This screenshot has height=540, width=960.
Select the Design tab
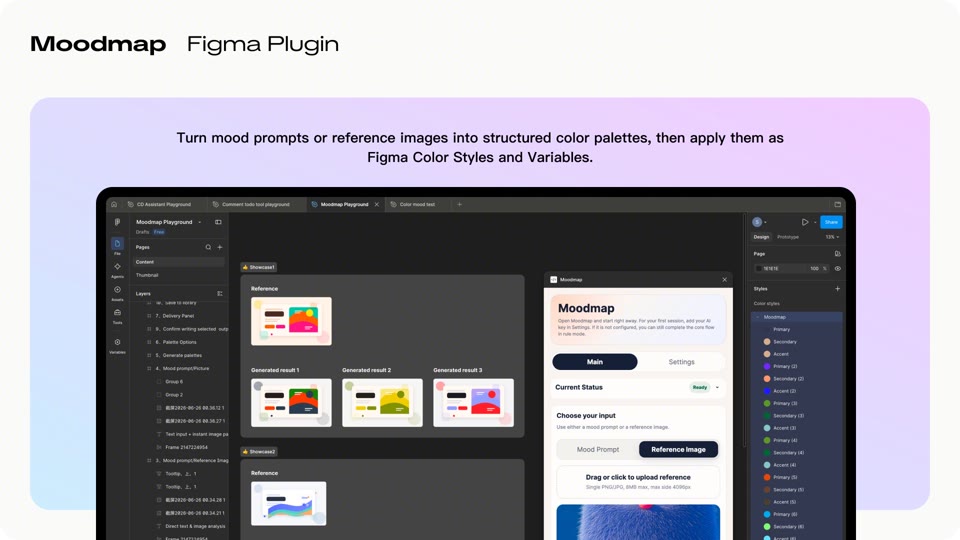[761, 237]
